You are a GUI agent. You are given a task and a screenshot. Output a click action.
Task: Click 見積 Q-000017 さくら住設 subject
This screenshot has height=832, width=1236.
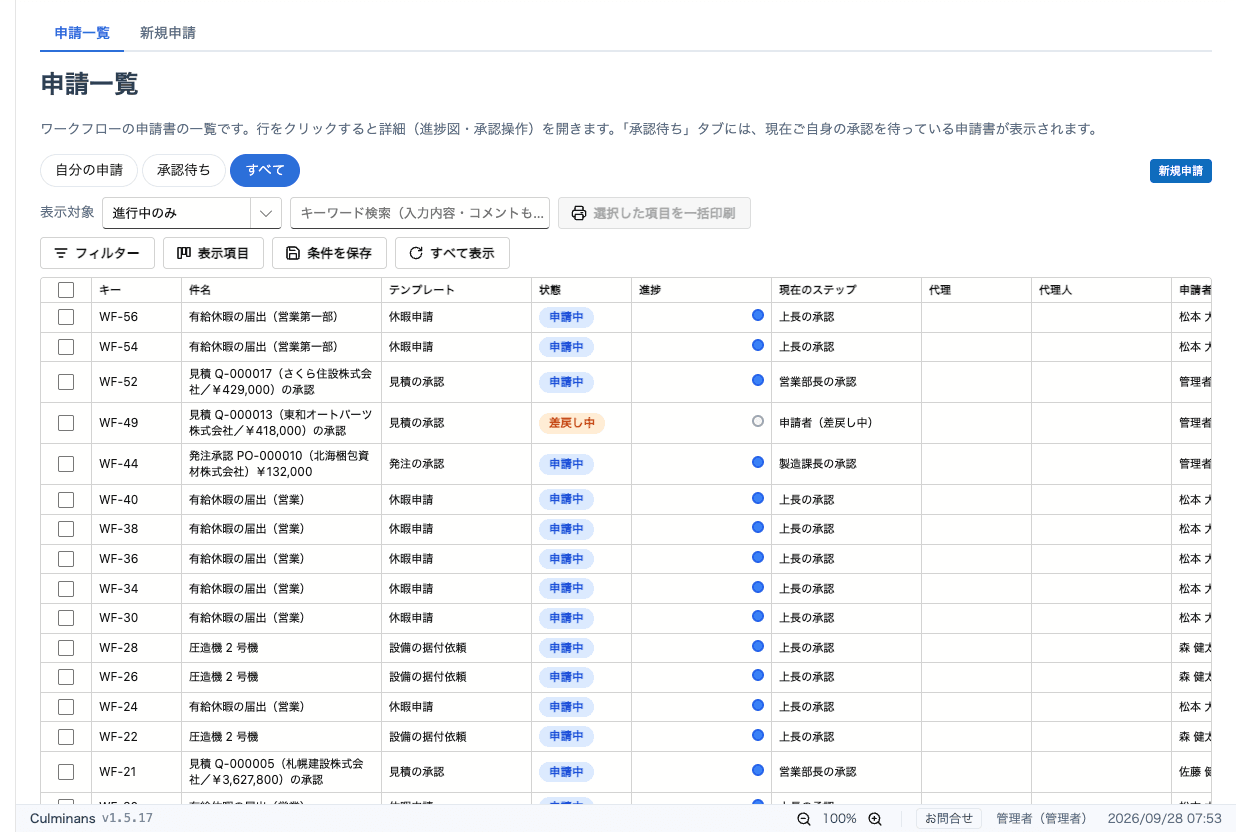click(x=280, y=382)
